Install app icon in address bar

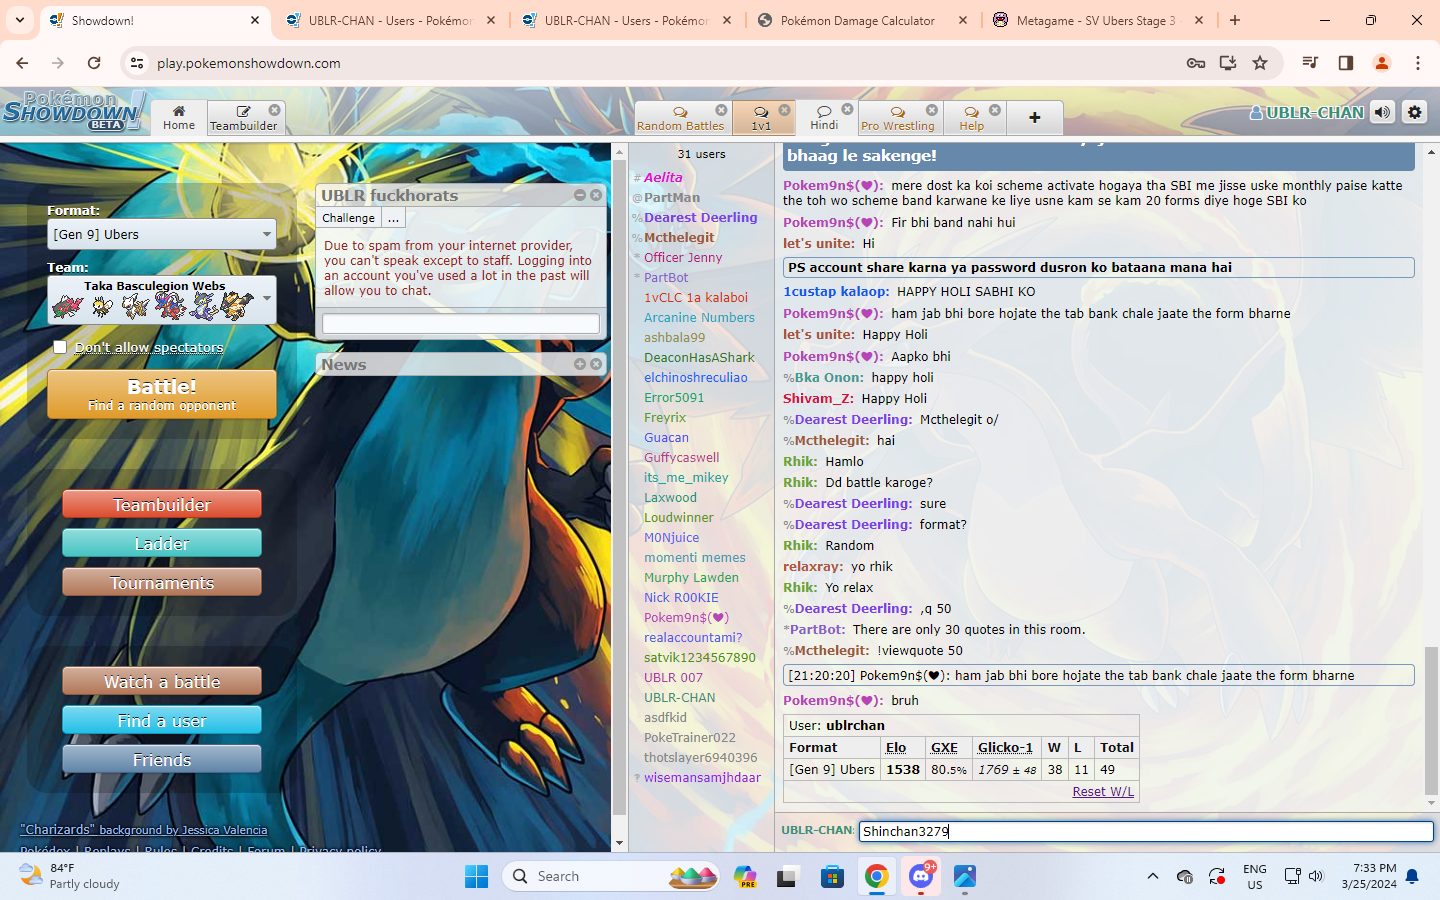(x=1228, y=63)
